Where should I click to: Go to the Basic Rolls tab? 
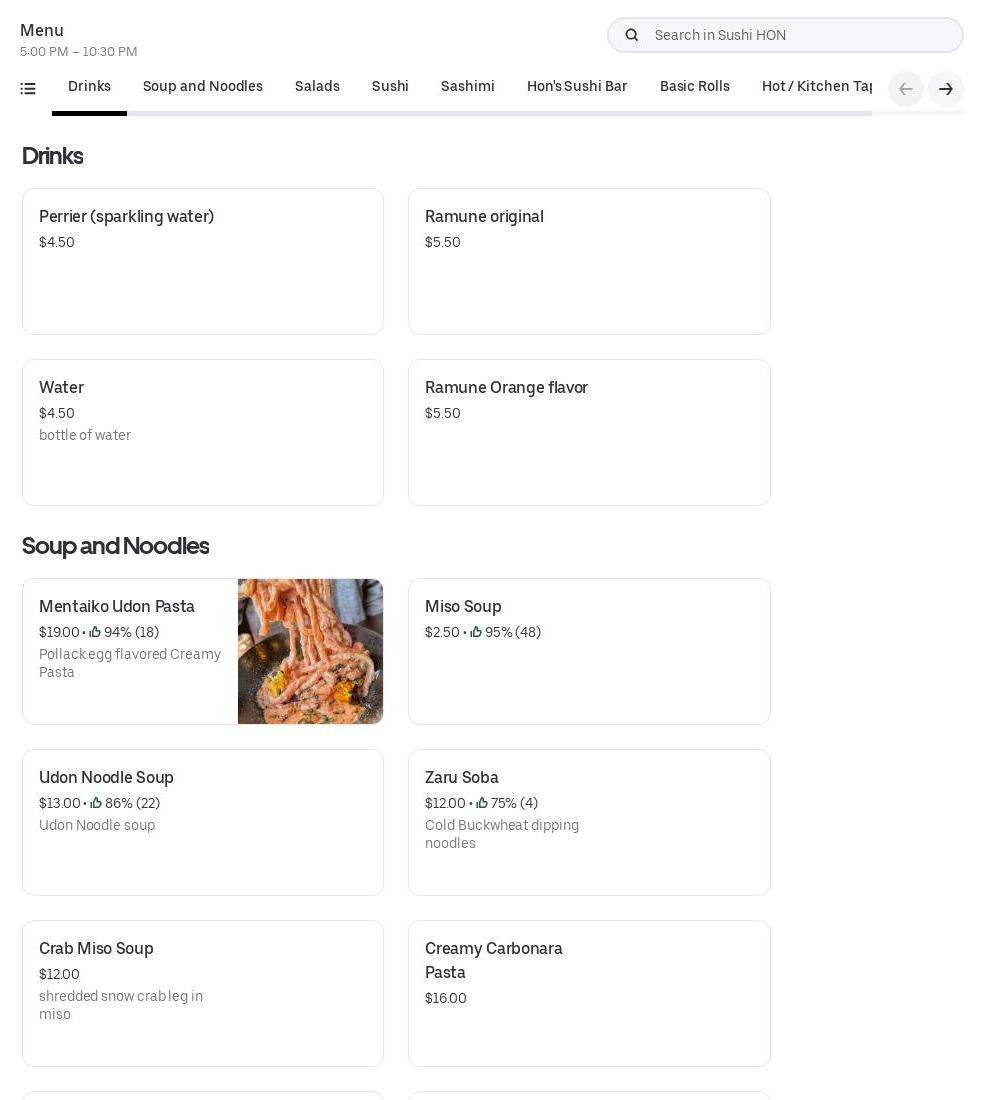tap(694, 87)
